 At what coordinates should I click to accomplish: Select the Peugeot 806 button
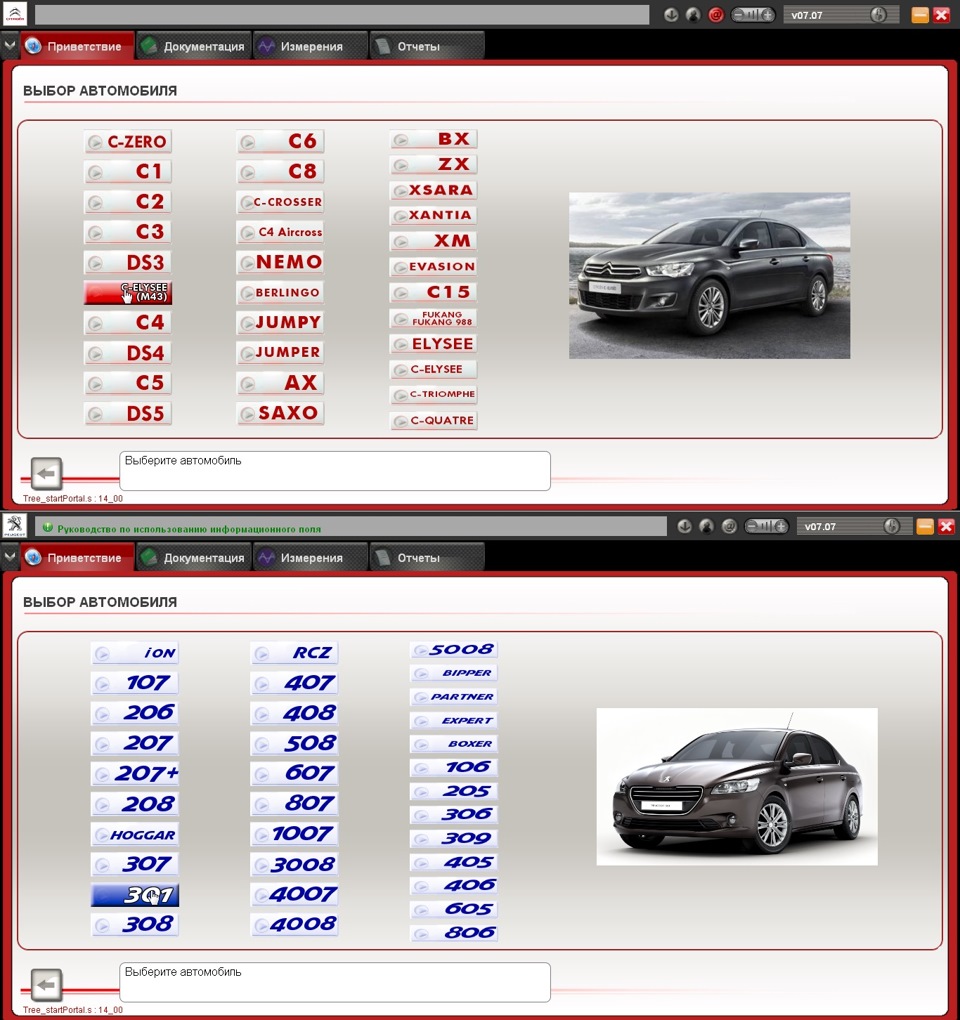point(454,933)
